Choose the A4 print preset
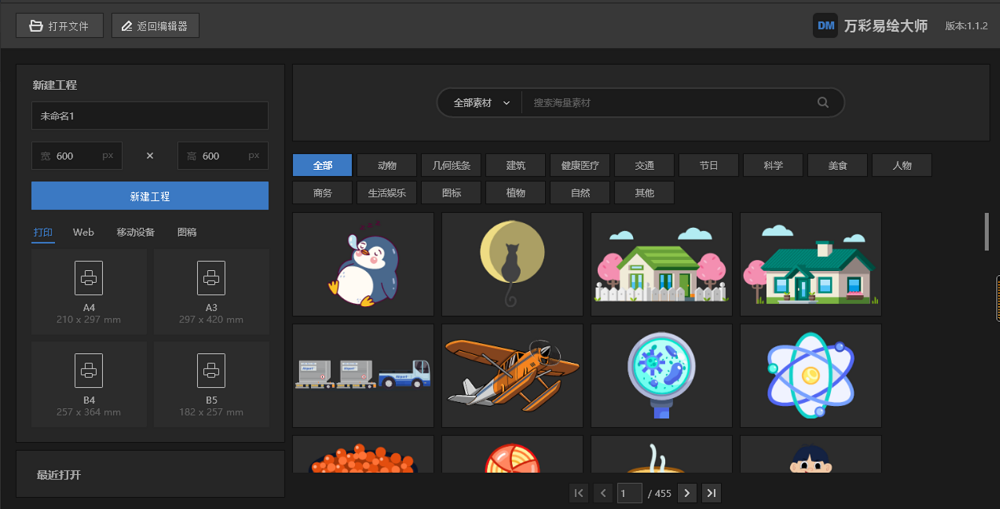This screenshot has height=509, width=1000. tap(89, 291)
